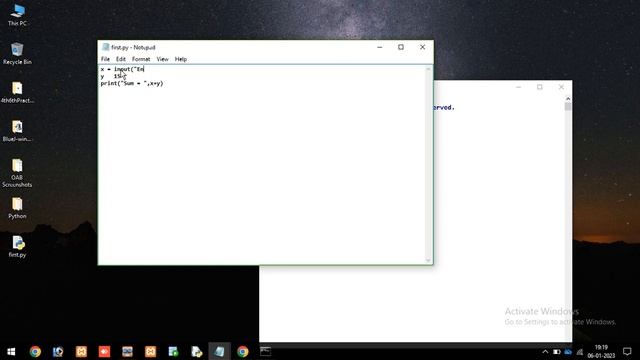Select the 4th6thPract folder on desktop
Viewport: 640px width, 360px height.
point(17,92)
